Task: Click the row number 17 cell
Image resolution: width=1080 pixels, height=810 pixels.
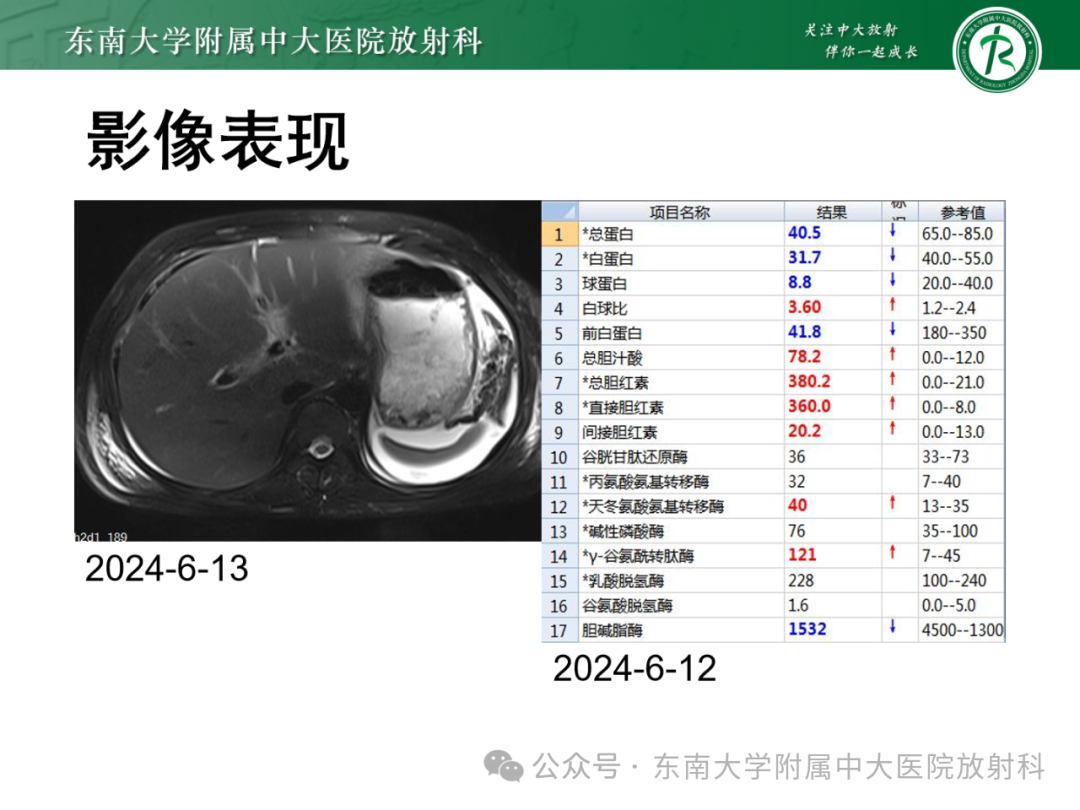Action: point(559,630)
